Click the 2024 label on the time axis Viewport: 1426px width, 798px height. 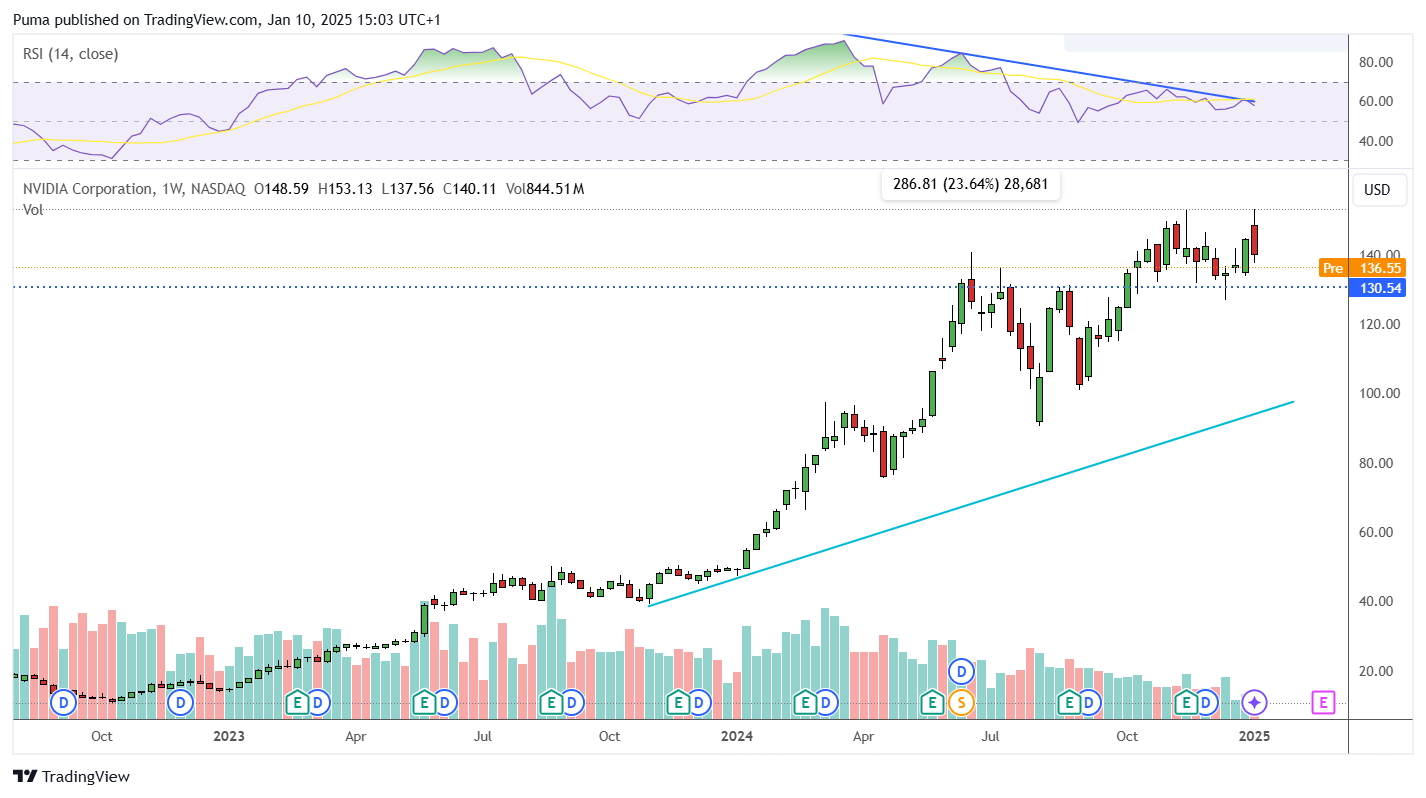point(737,736)
